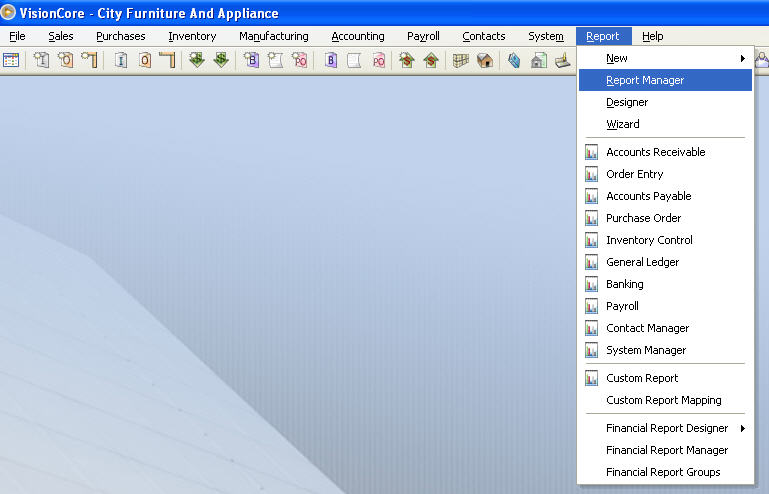769x494 pixels.
Task: Open the quote list icon without star
Action: pos(168,60)
